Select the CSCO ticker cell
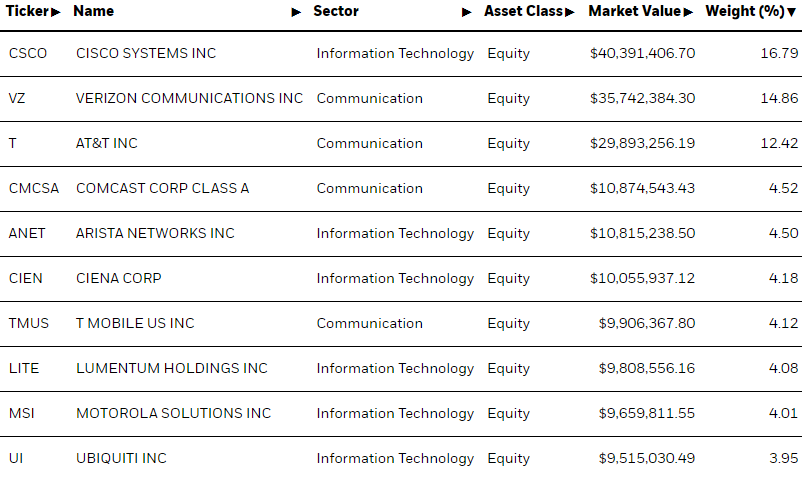Image resolution: width=802 pixels, height=477 pixels. pos(28,53)
